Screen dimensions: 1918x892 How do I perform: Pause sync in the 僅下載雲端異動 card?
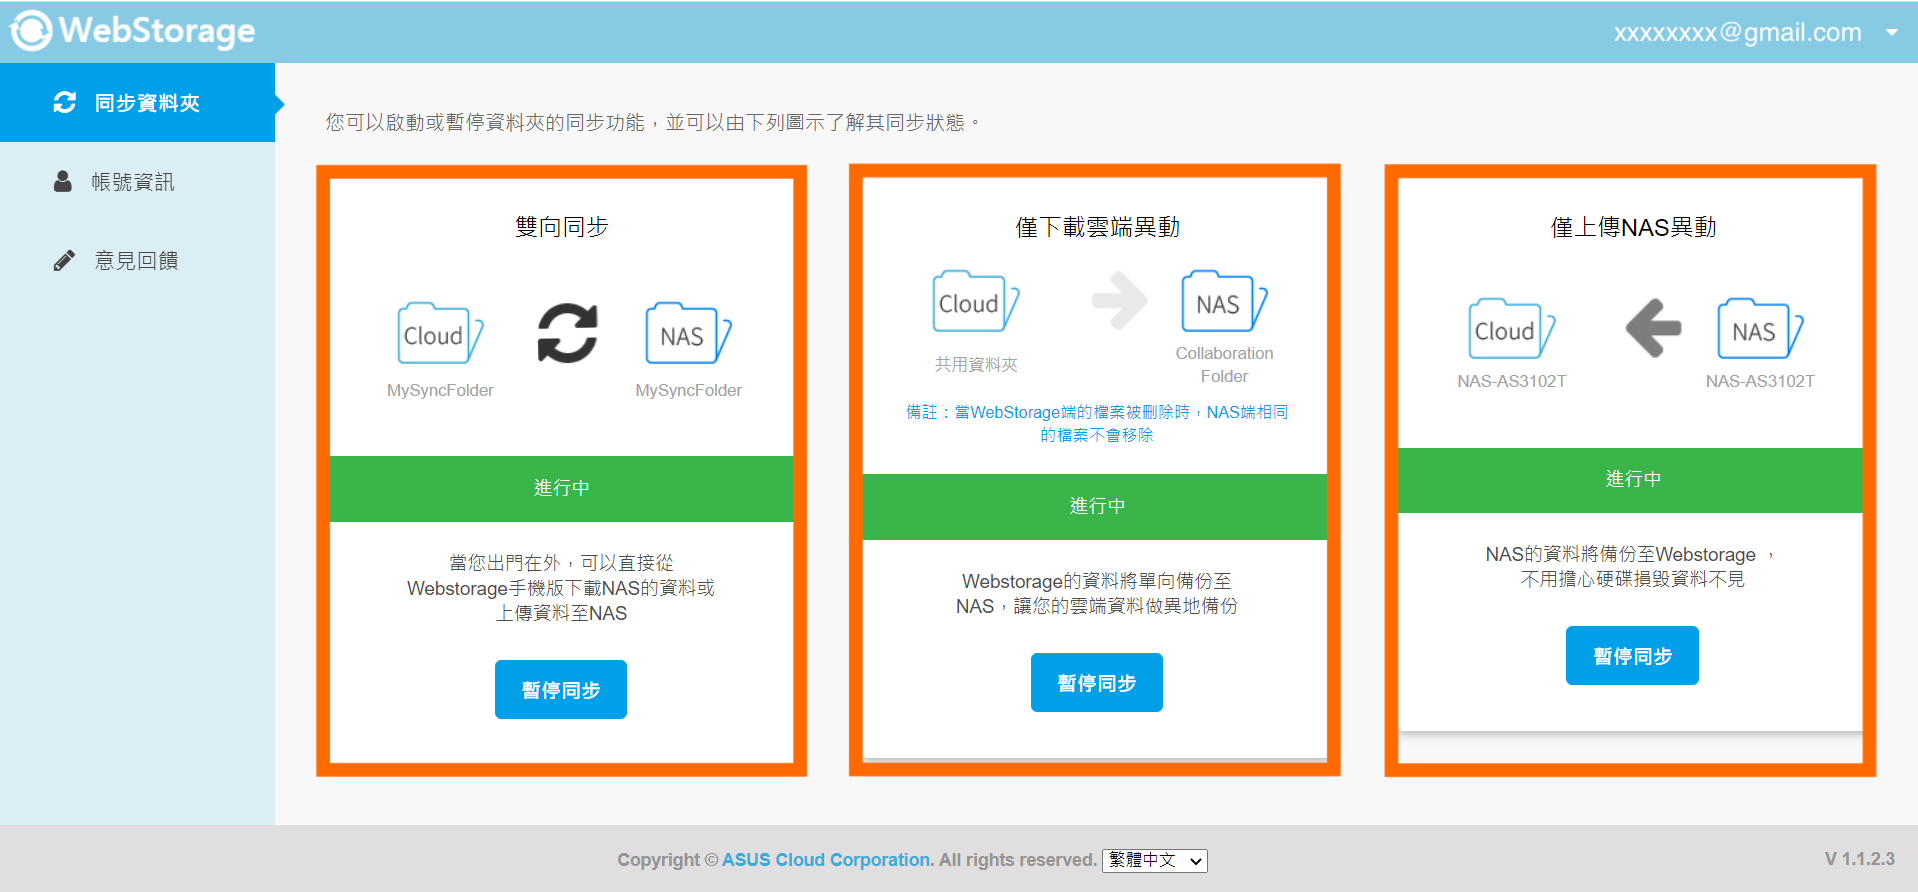(x=1097, y=682)
